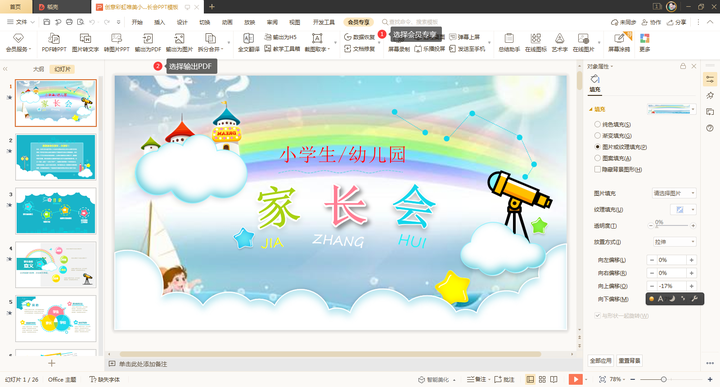The width and height of the screenshot is (720, 387).
Task: Start slideshow with orange play button
Action: tap(575, 379)
